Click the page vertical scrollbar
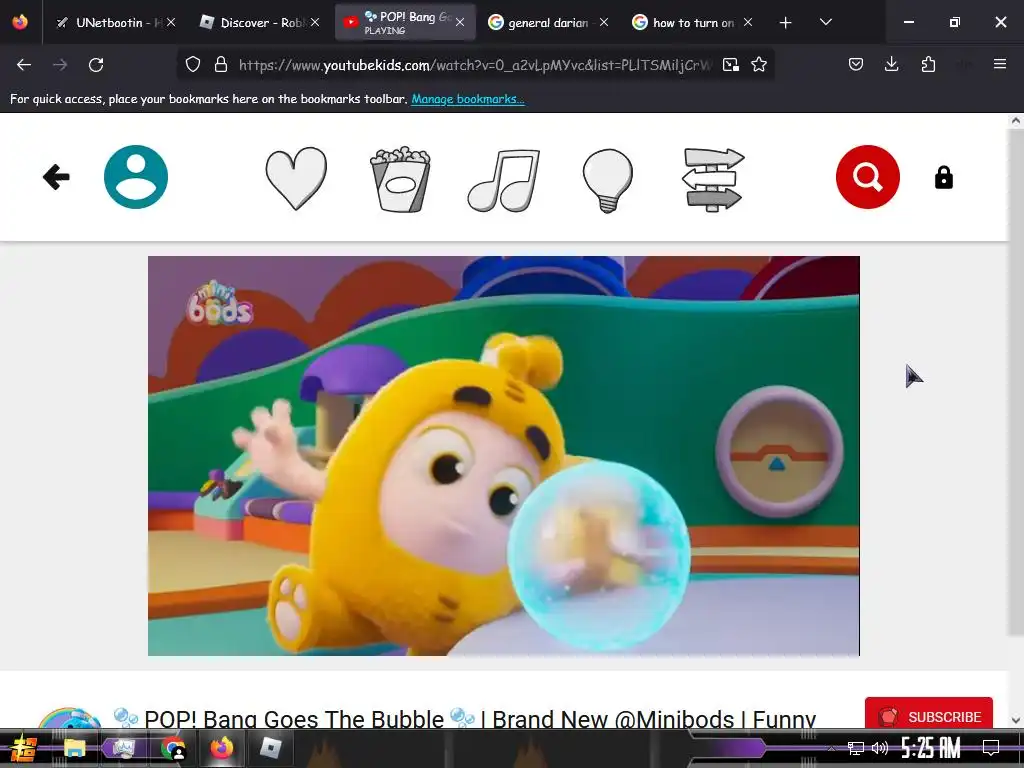Viewport: 1024px width, 768px height. [1015, 382]
